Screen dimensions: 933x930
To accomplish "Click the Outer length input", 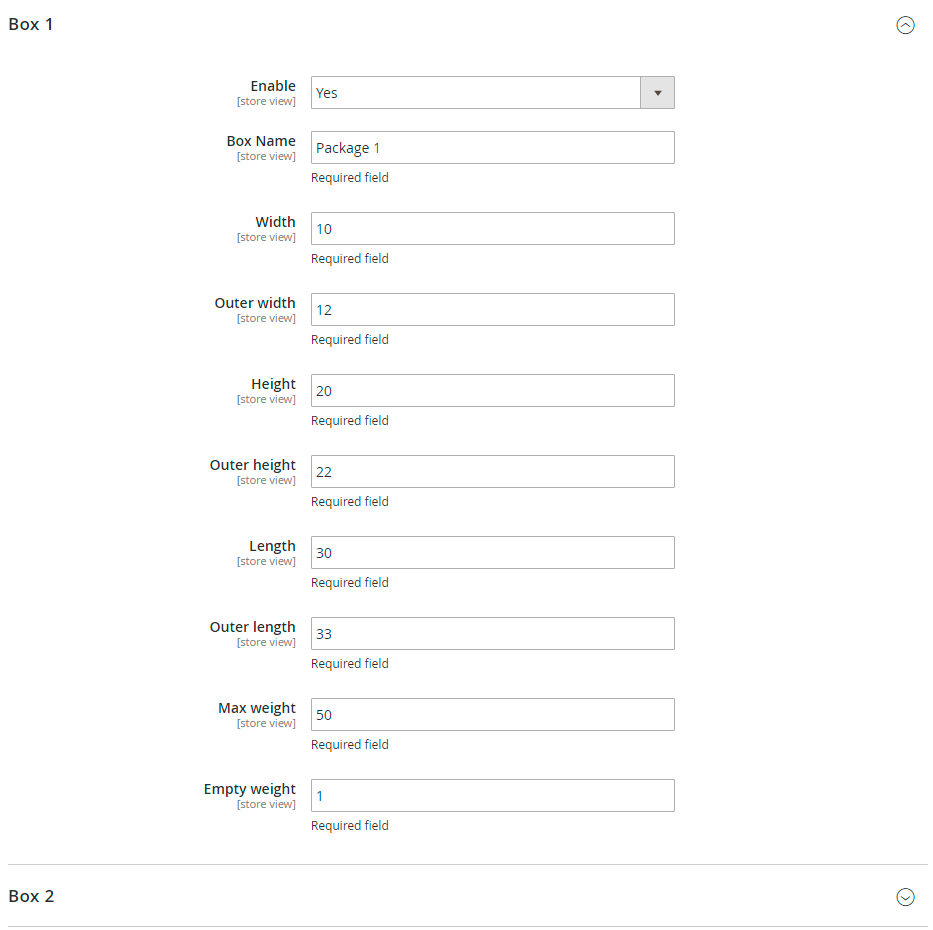I will tap(493, 633).
